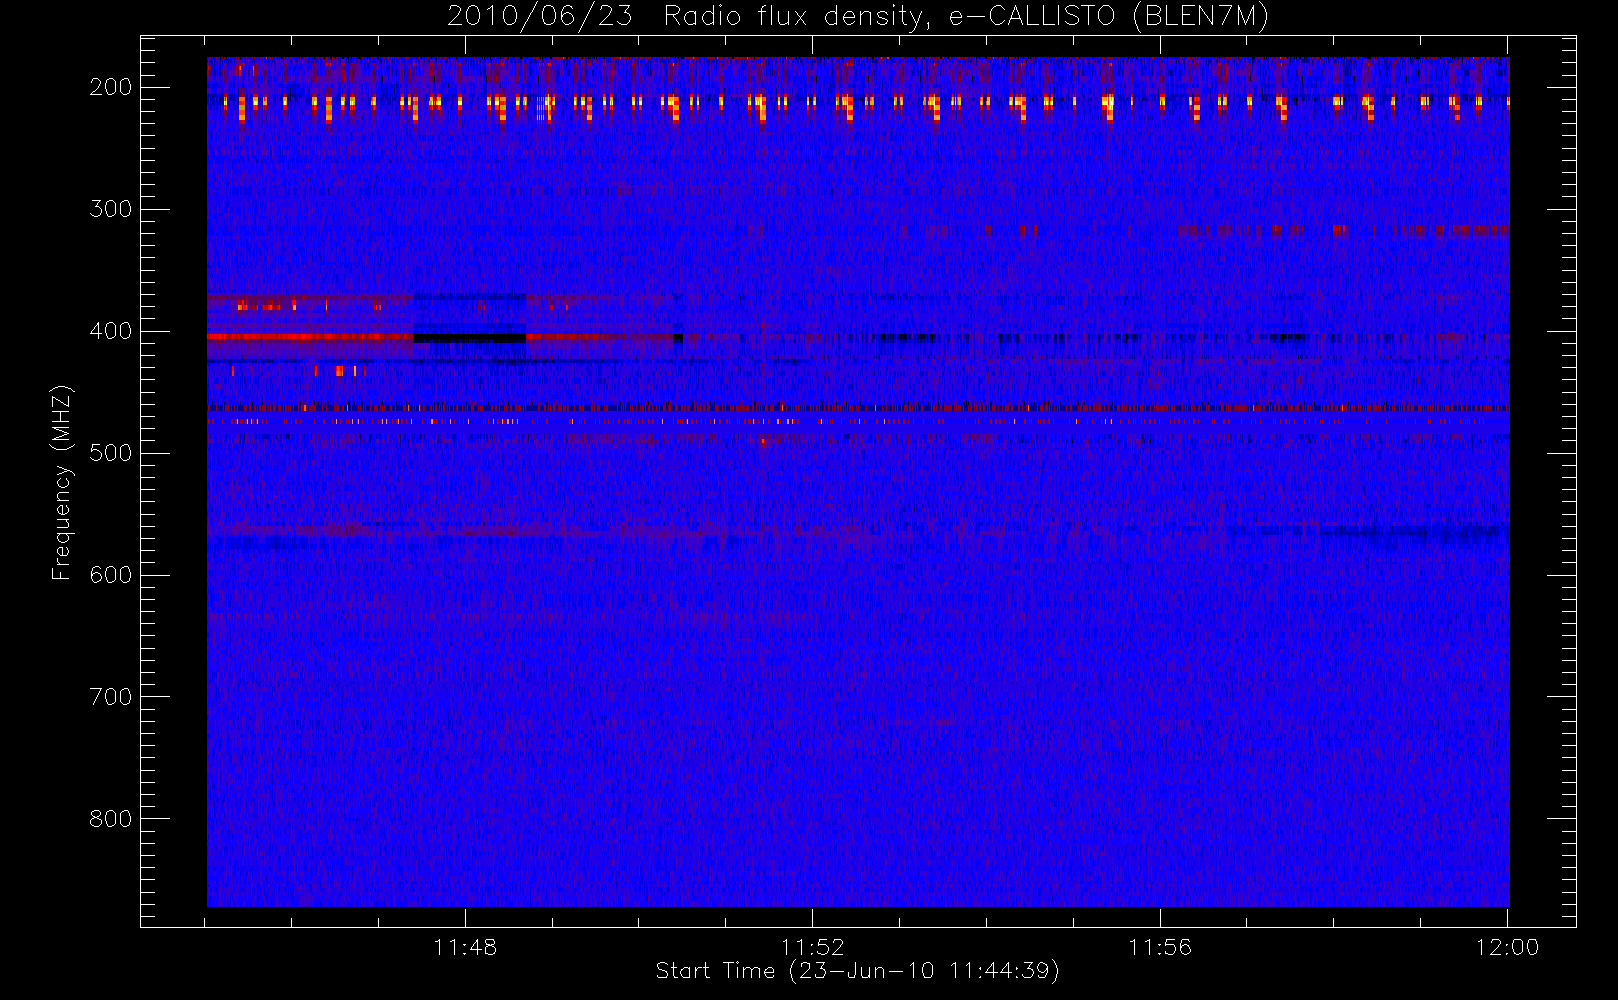1618x1000 pixels.
Task: Click the bright red 400 MHz band before 11:47
Action: [310, 337]
